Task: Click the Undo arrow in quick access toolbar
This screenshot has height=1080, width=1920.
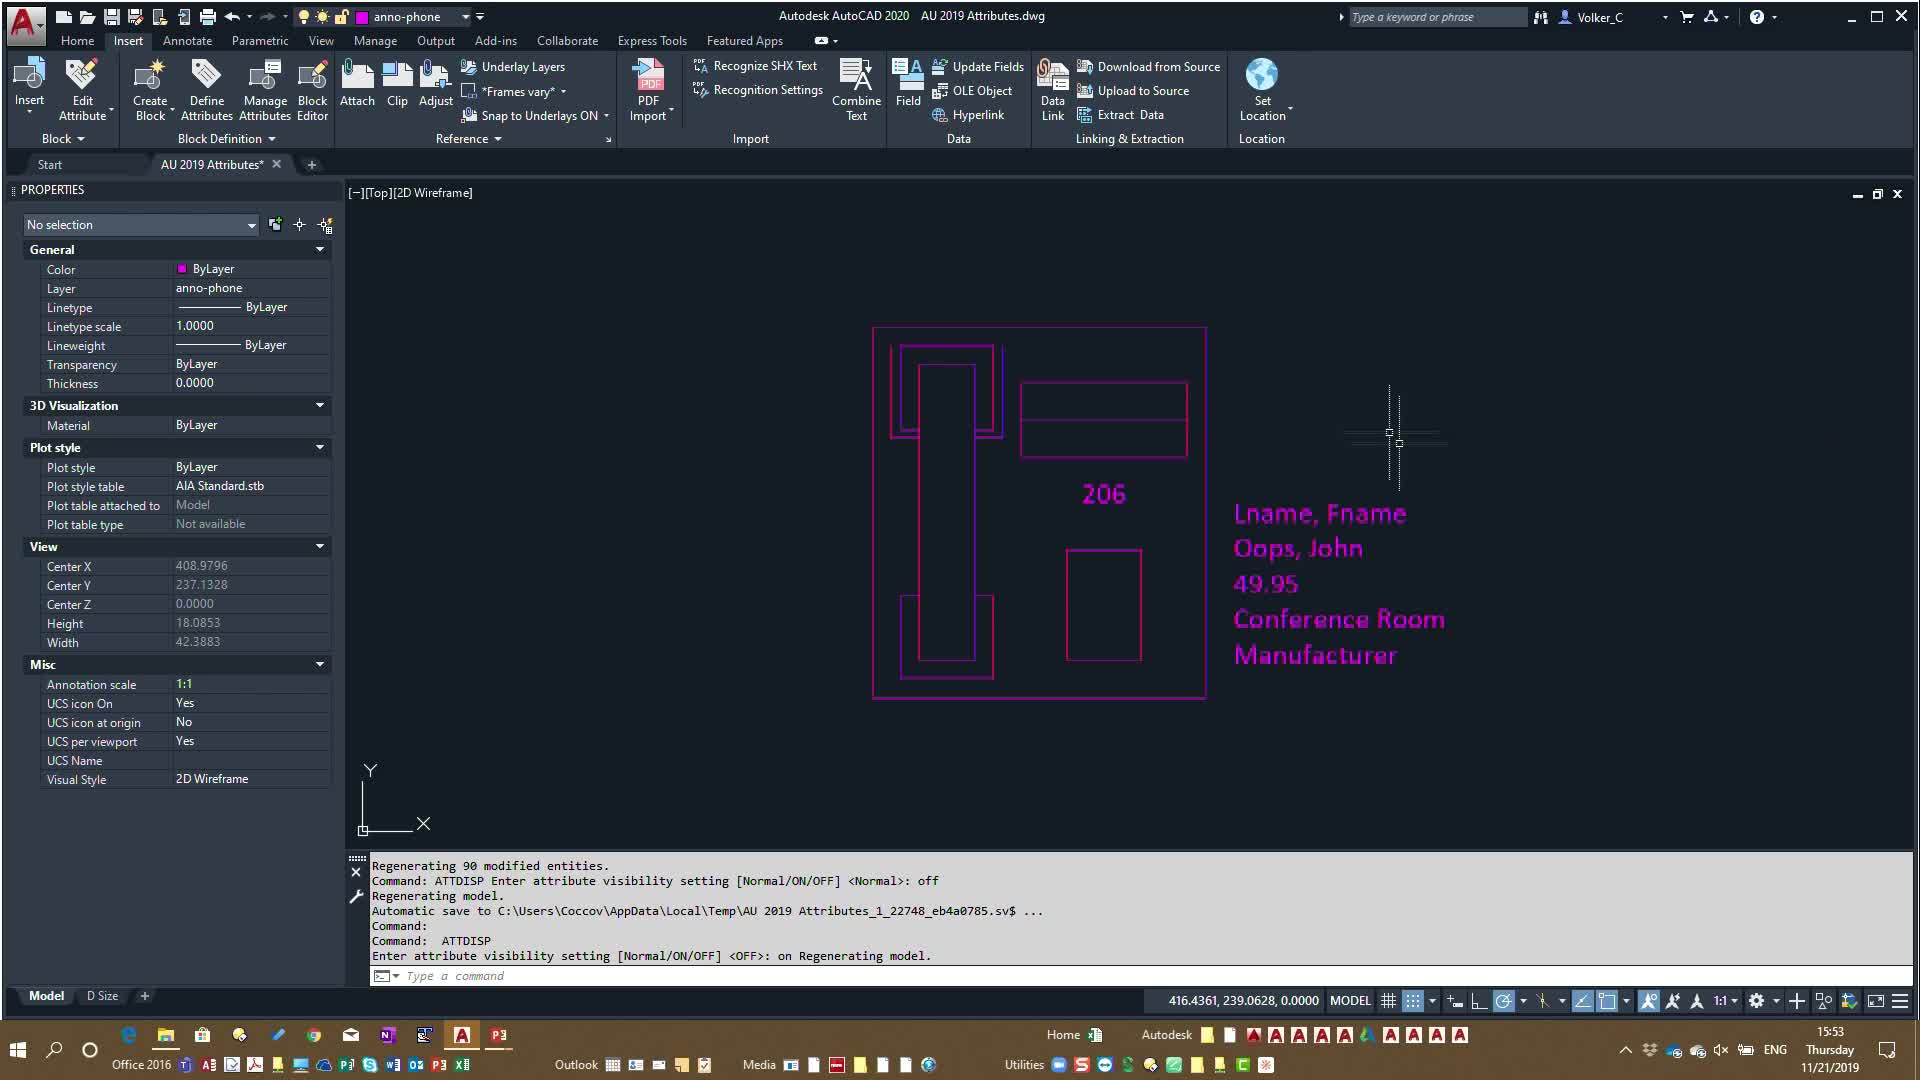Action: (x=232, y=17)
